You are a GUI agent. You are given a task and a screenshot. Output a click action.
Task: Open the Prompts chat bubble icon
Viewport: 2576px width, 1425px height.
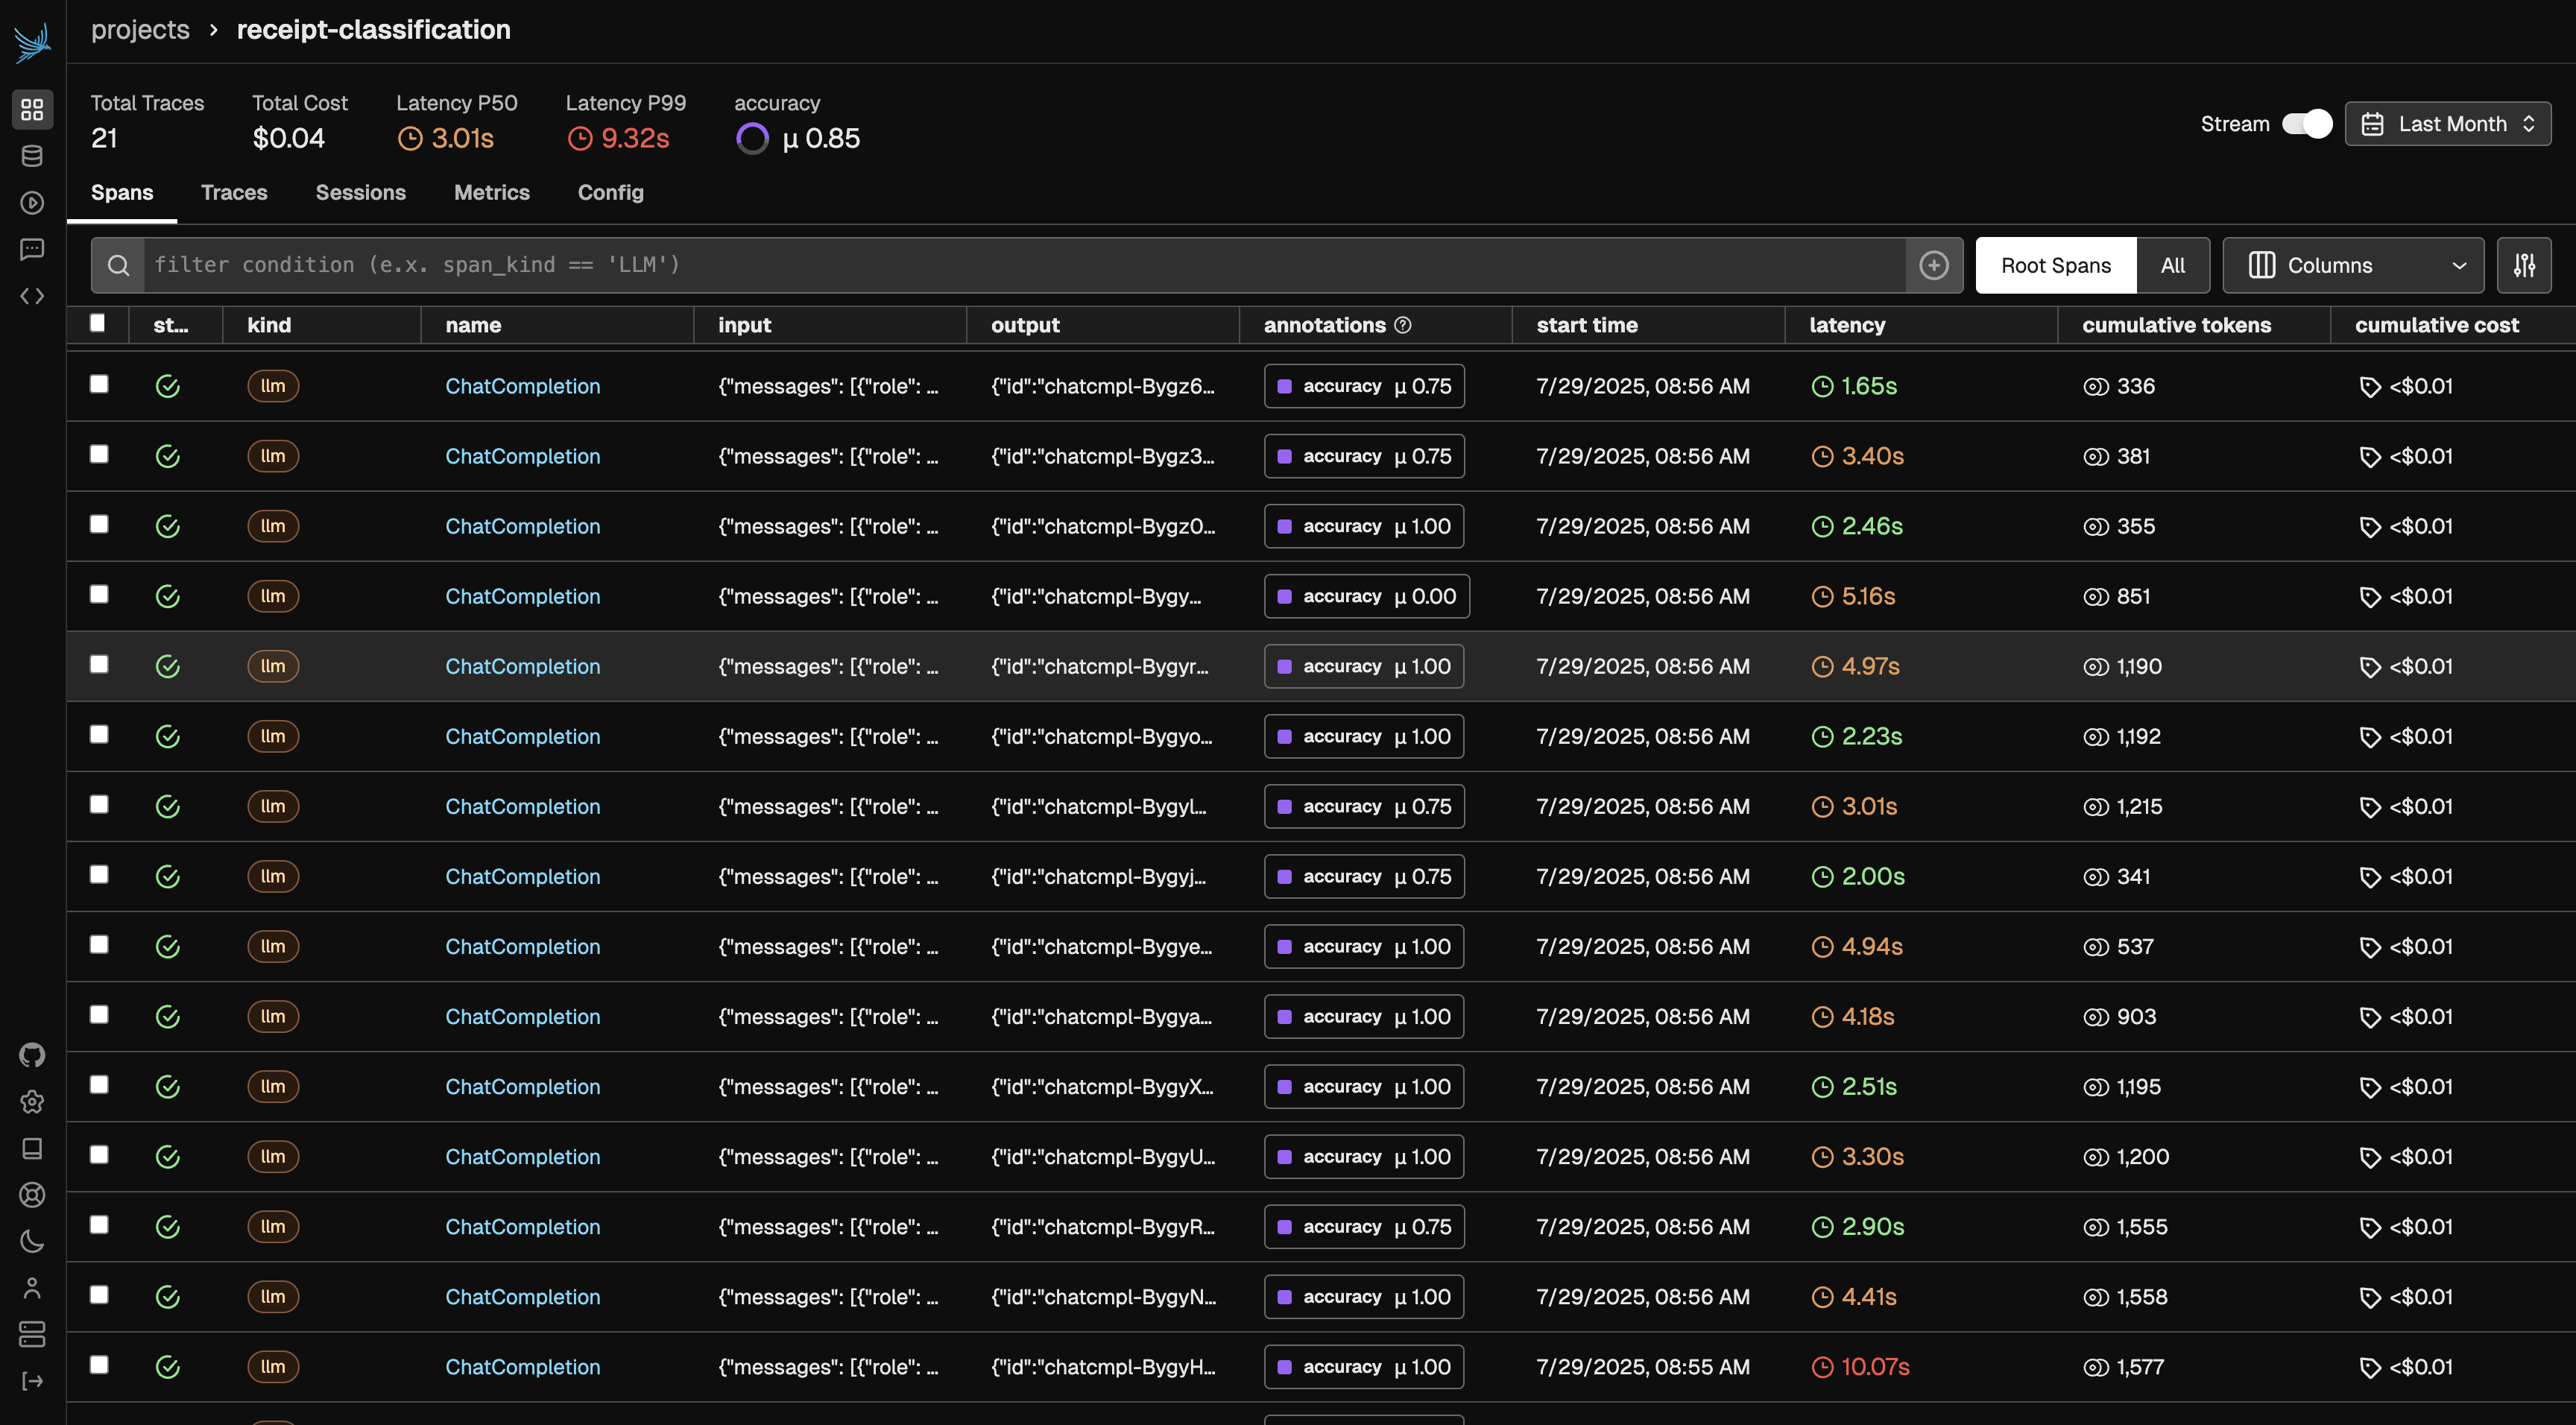tap(32, 249)
